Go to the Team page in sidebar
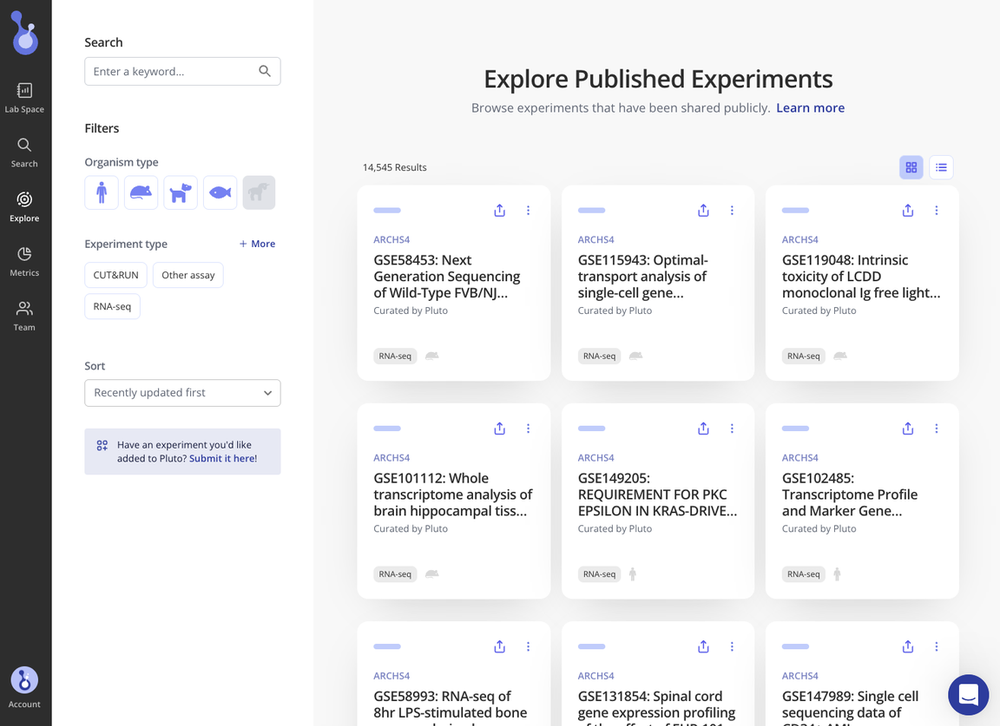The height and width of the screenshot is (726, 1000). pyautogui.click(x=24, y=315)
